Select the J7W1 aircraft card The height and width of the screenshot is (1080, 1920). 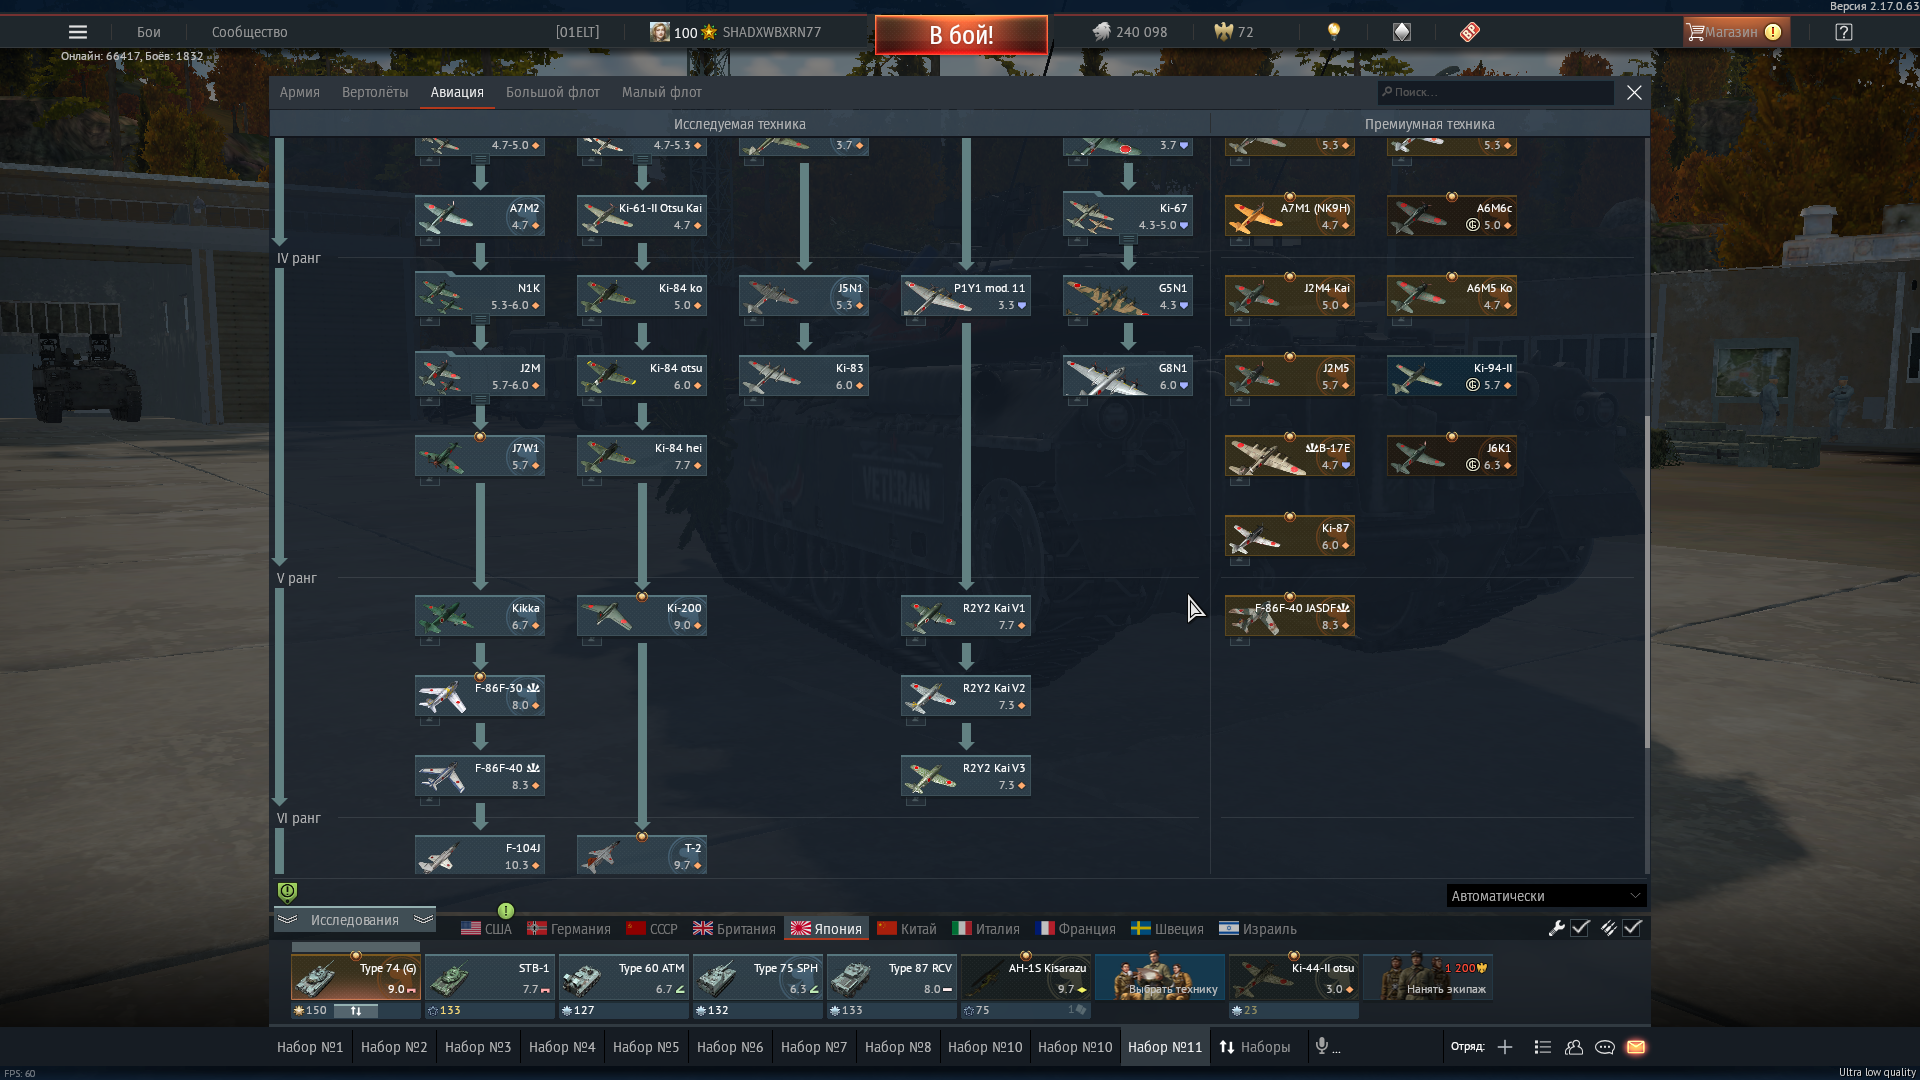tap(480, 456)
